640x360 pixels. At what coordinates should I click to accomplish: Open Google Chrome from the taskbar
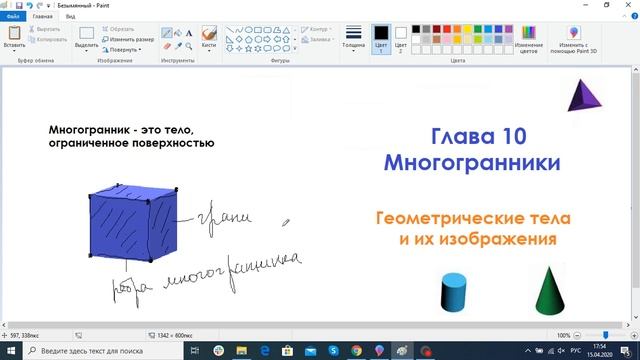[x=356, y=351]
